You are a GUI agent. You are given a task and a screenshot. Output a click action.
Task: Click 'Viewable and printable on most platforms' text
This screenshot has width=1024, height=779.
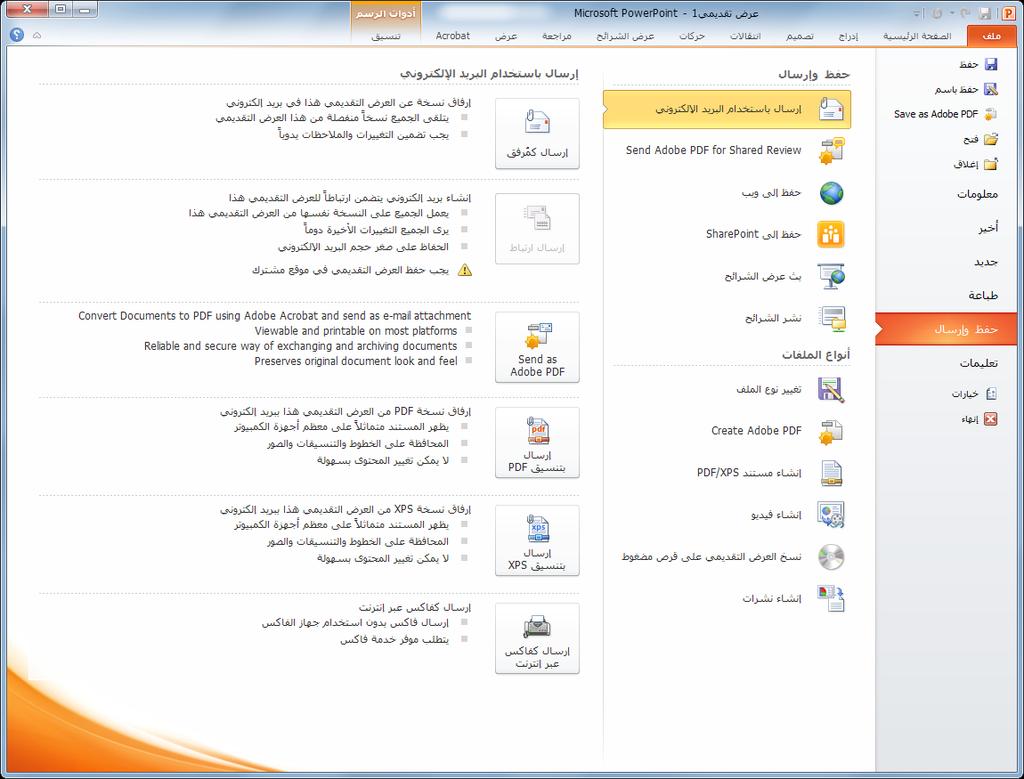click(356, 331)
